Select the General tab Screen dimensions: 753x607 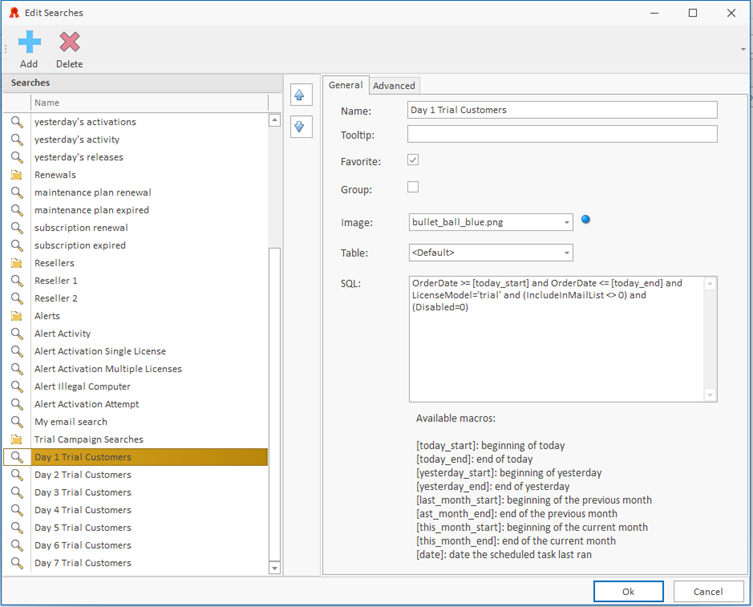[346, 86]
